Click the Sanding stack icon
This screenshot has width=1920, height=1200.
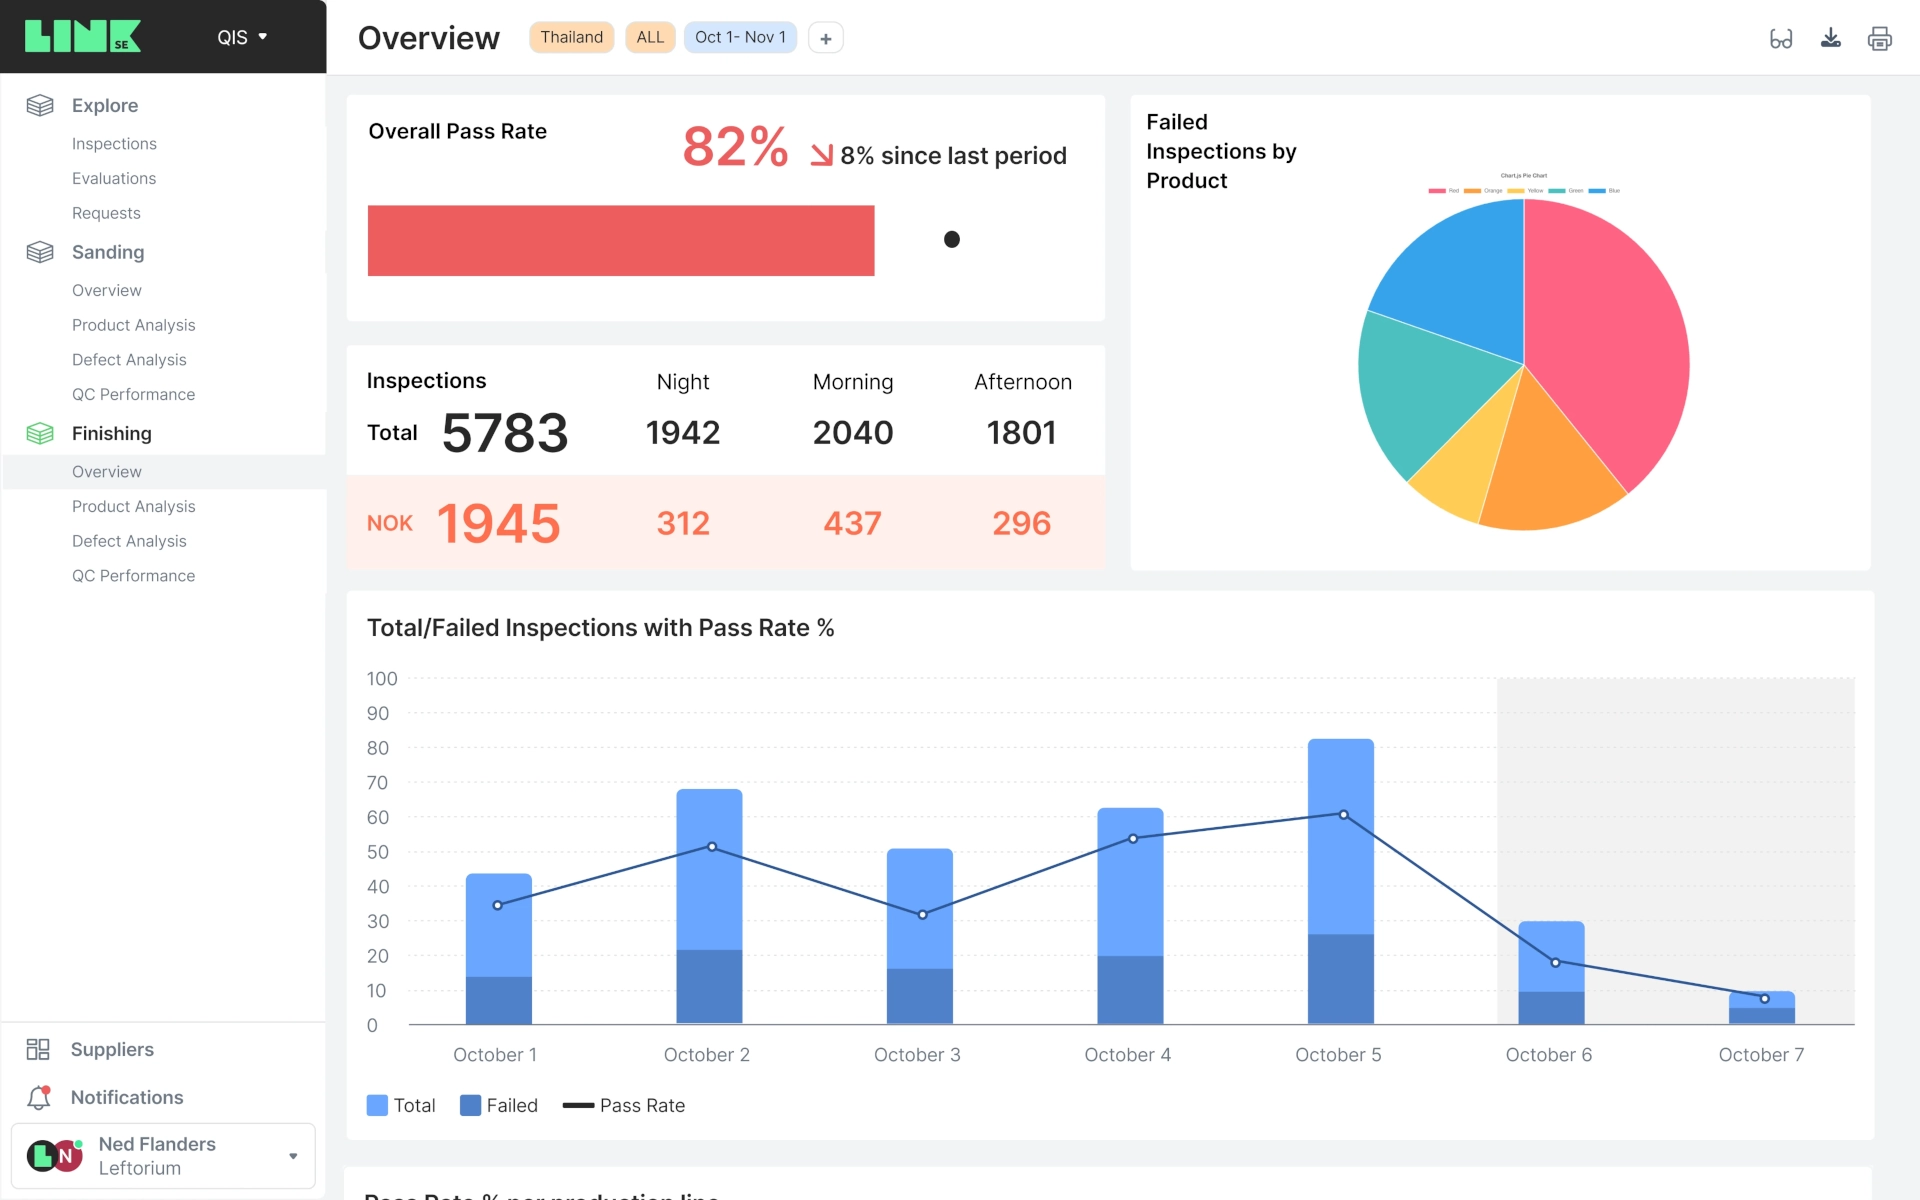40,252
